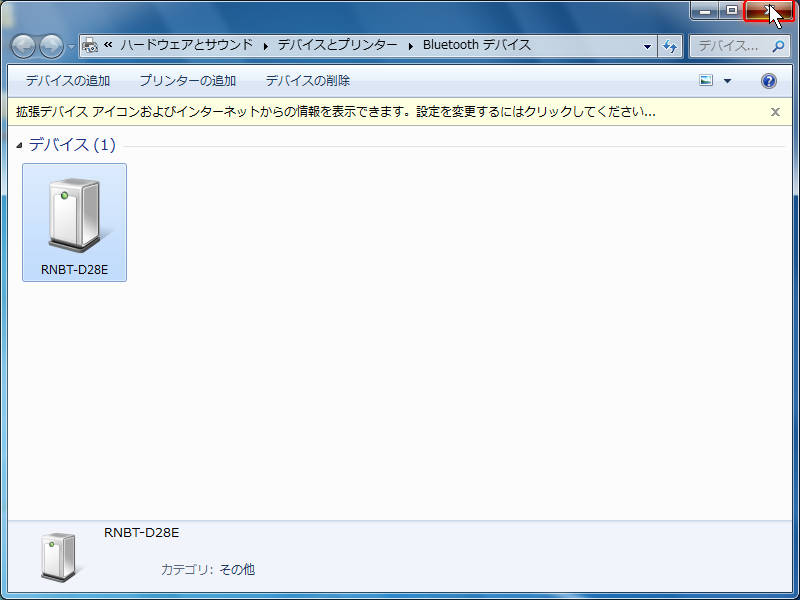Open Help with question mark icon
The width and height of the screenshot is (800, 600).
769,81
